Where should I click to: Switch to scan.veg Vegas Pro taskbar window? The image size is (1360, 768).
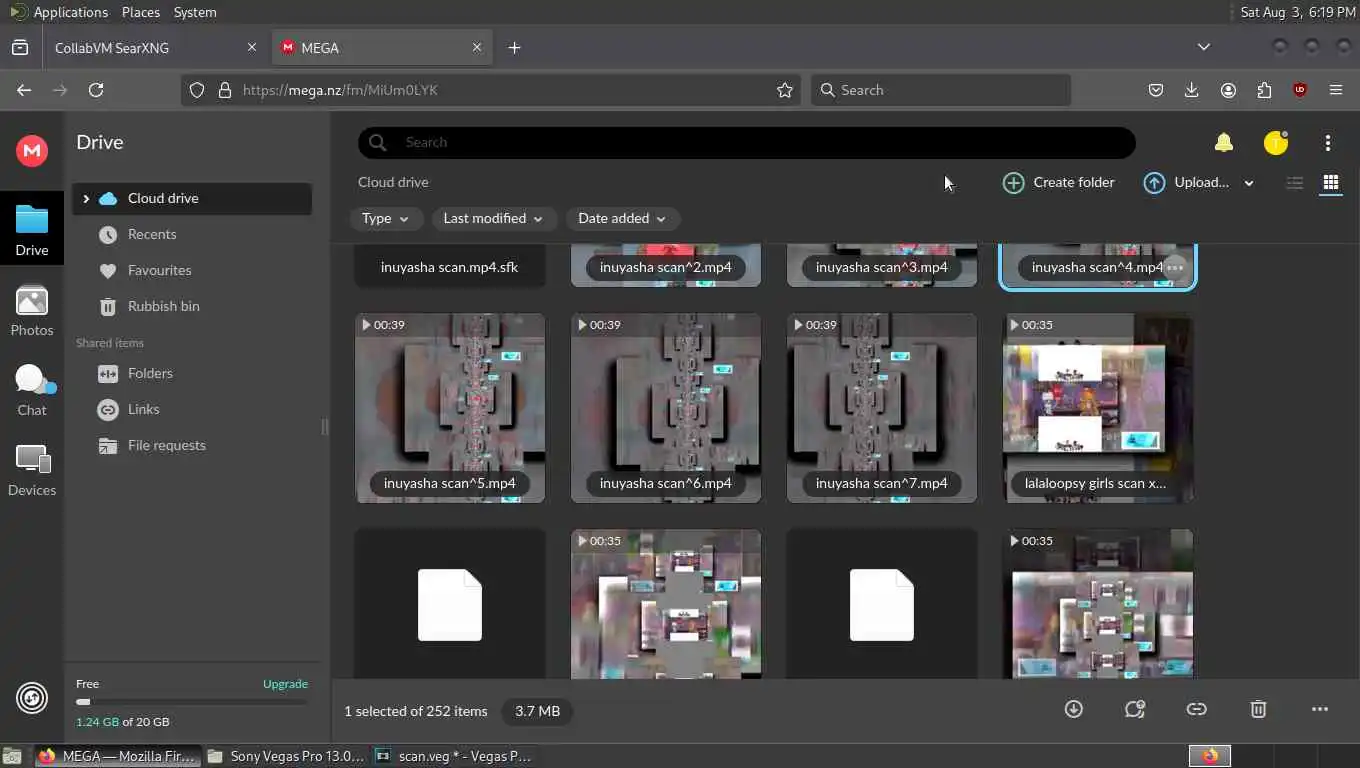[x=453, y=756]
